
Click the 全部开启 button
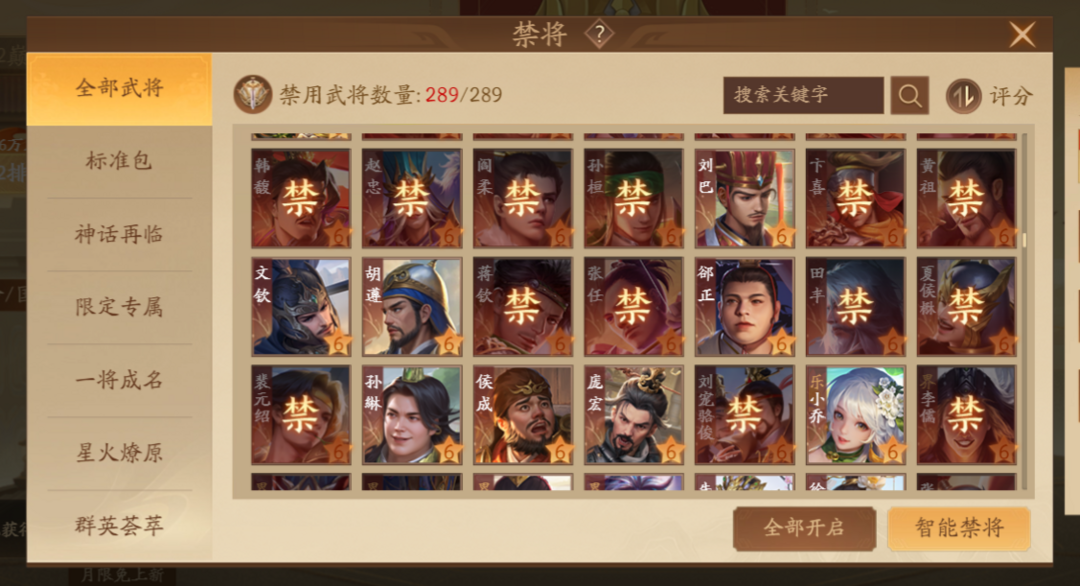pyautogui.click(x=804, y=528)
